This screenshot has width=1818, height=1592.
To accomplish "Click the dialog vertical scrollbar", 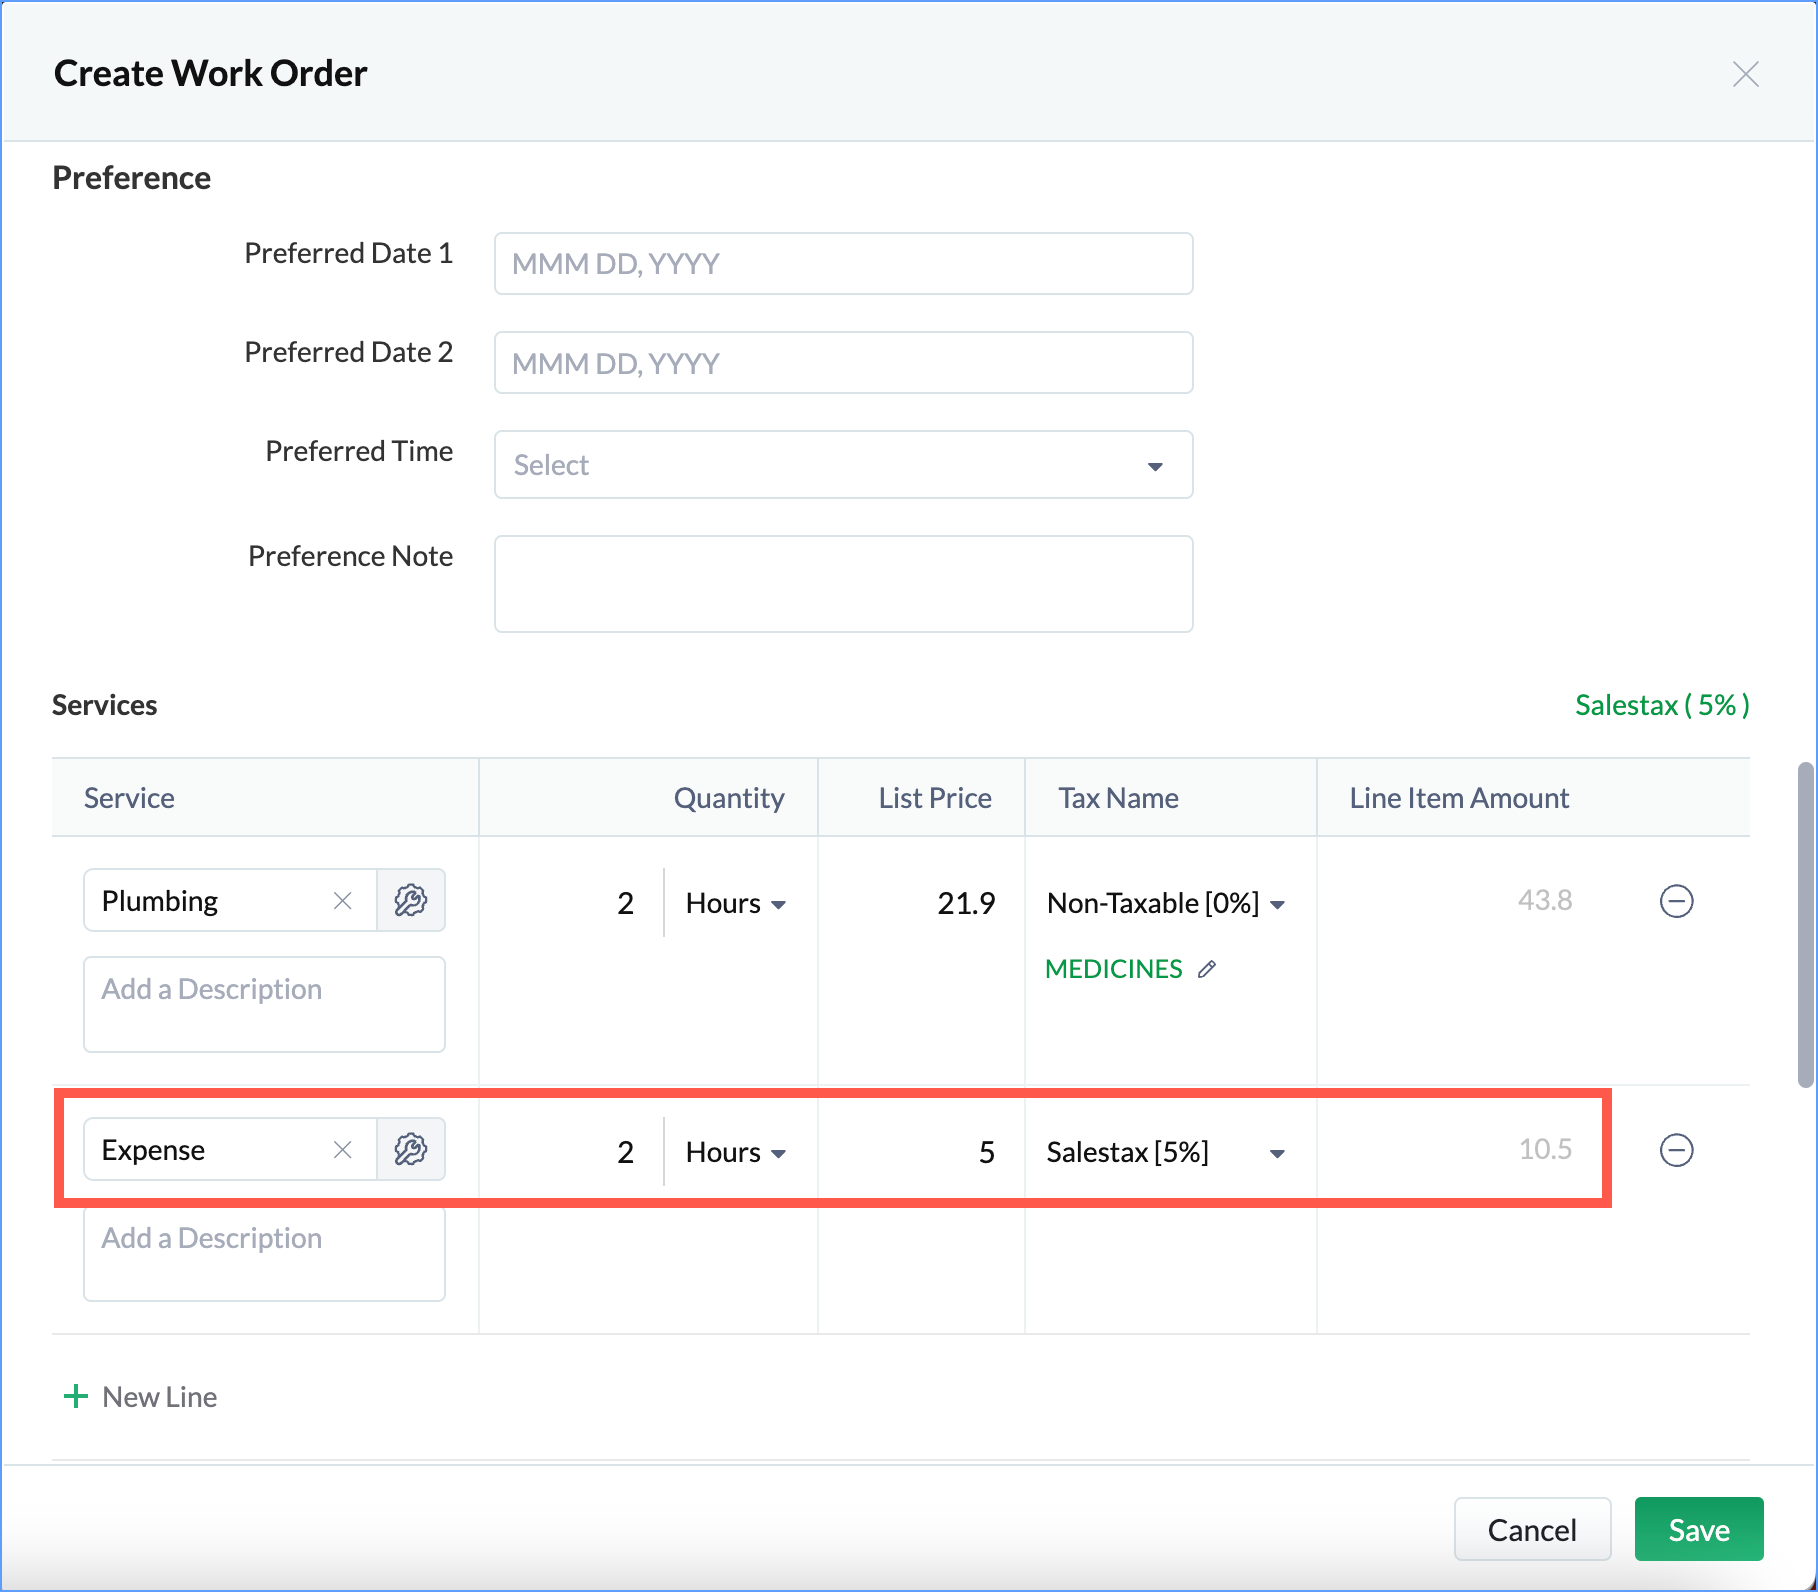I will click(1806, 924).
